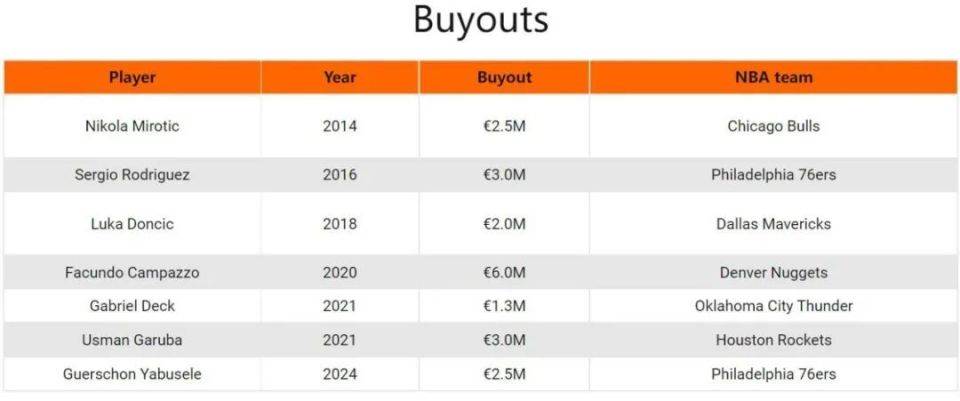The height and width of the screenshot is (401, 960).
Task: Select the Facundo Campazzo cell
Action: [132, 272]
